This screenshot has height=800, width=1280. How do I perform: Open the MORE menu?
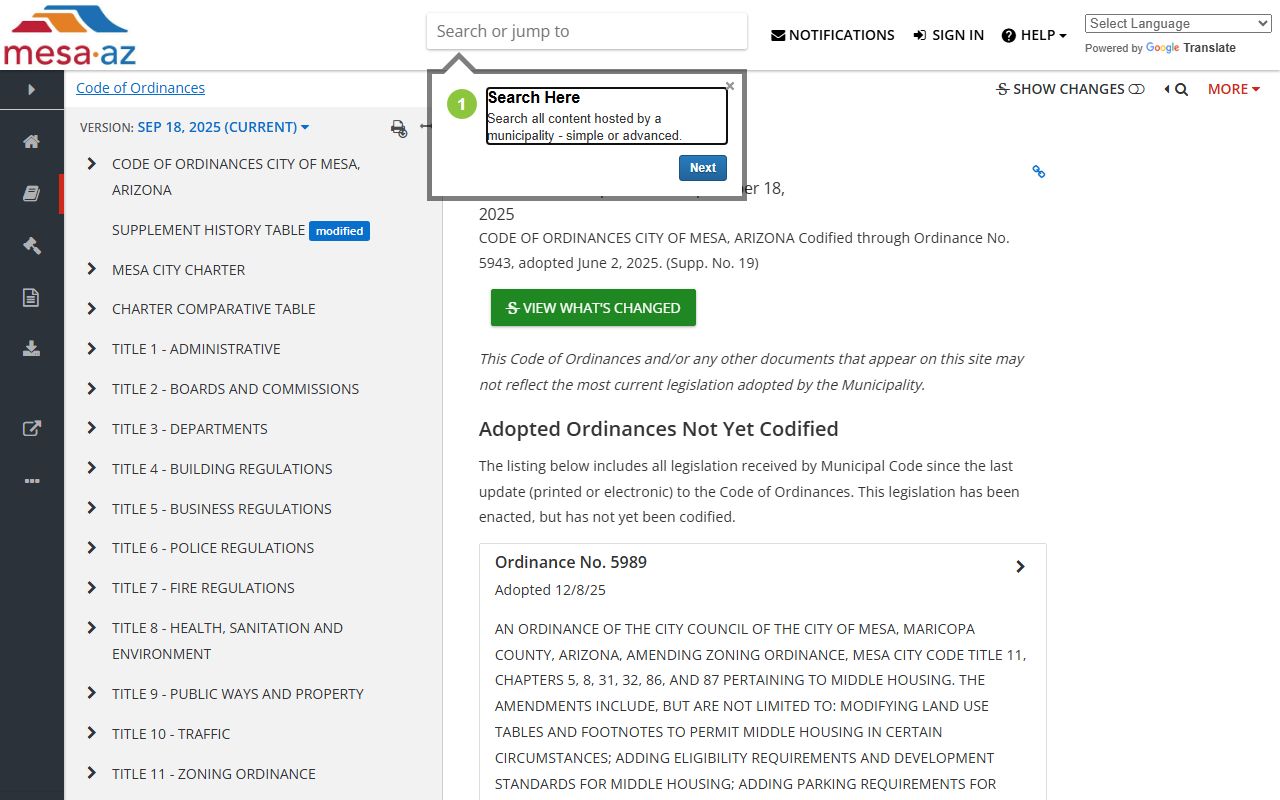1233,89
